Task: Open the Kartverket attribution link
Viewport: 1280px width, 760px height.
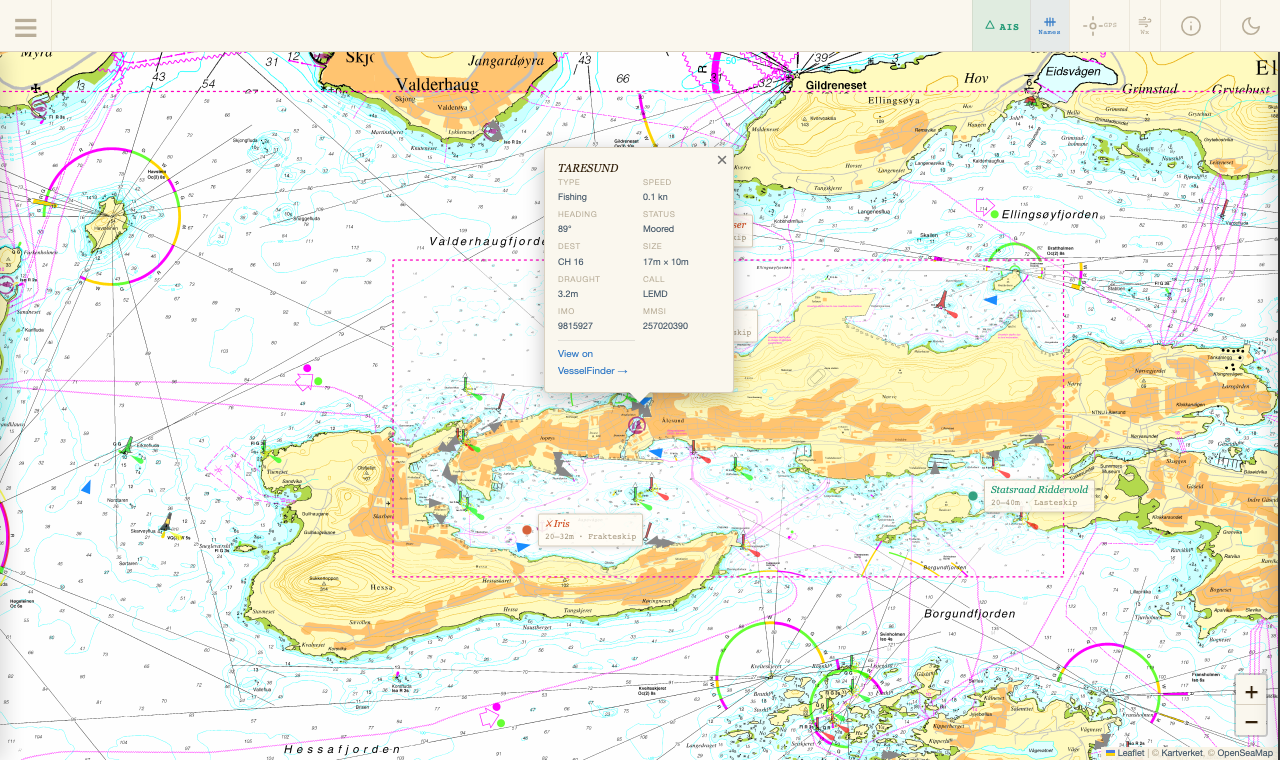Action: click(1180, 753)
